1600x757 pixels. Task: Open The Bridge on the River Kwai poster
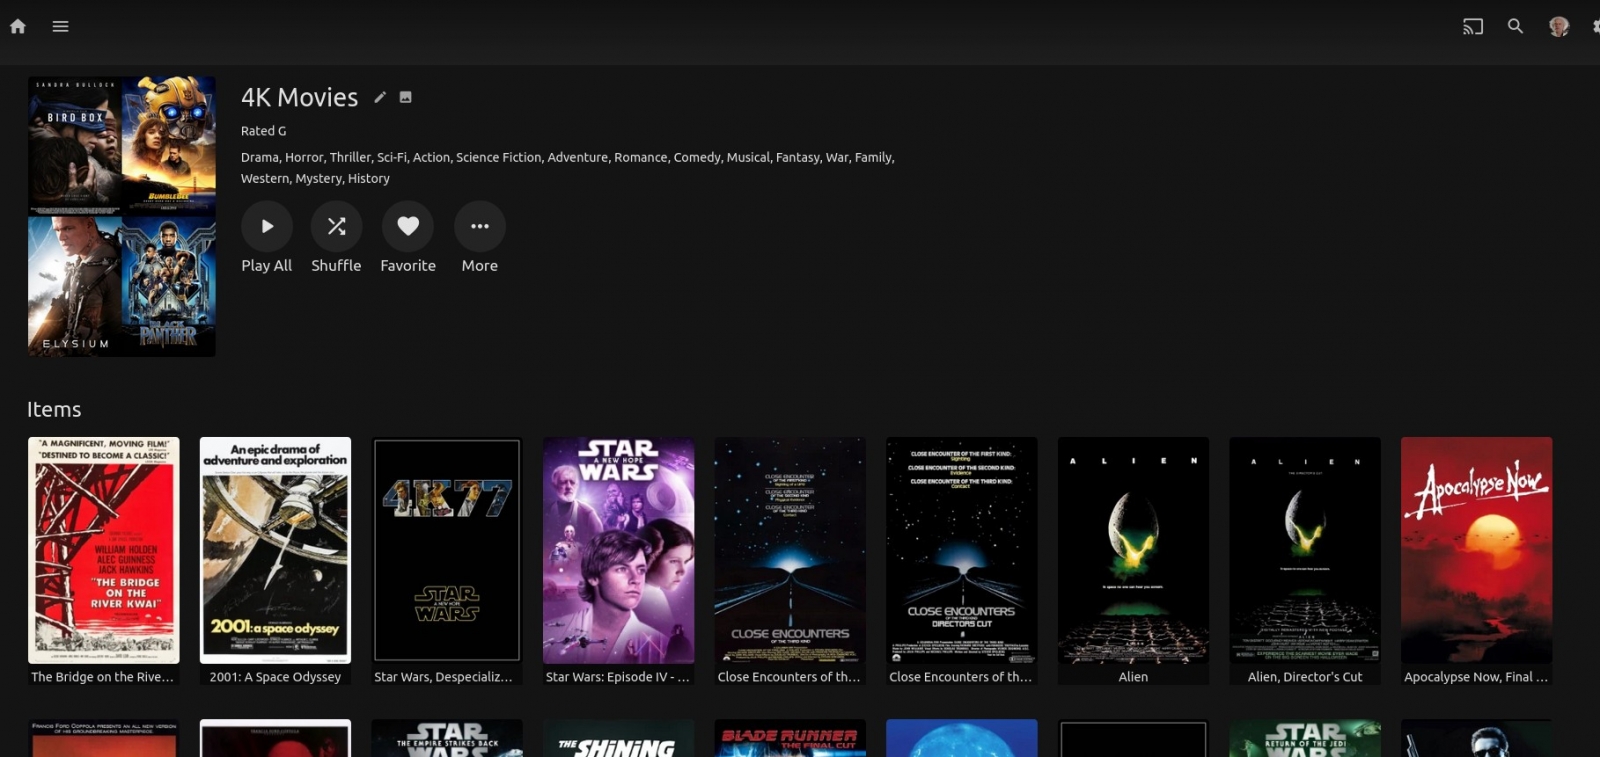104,550
